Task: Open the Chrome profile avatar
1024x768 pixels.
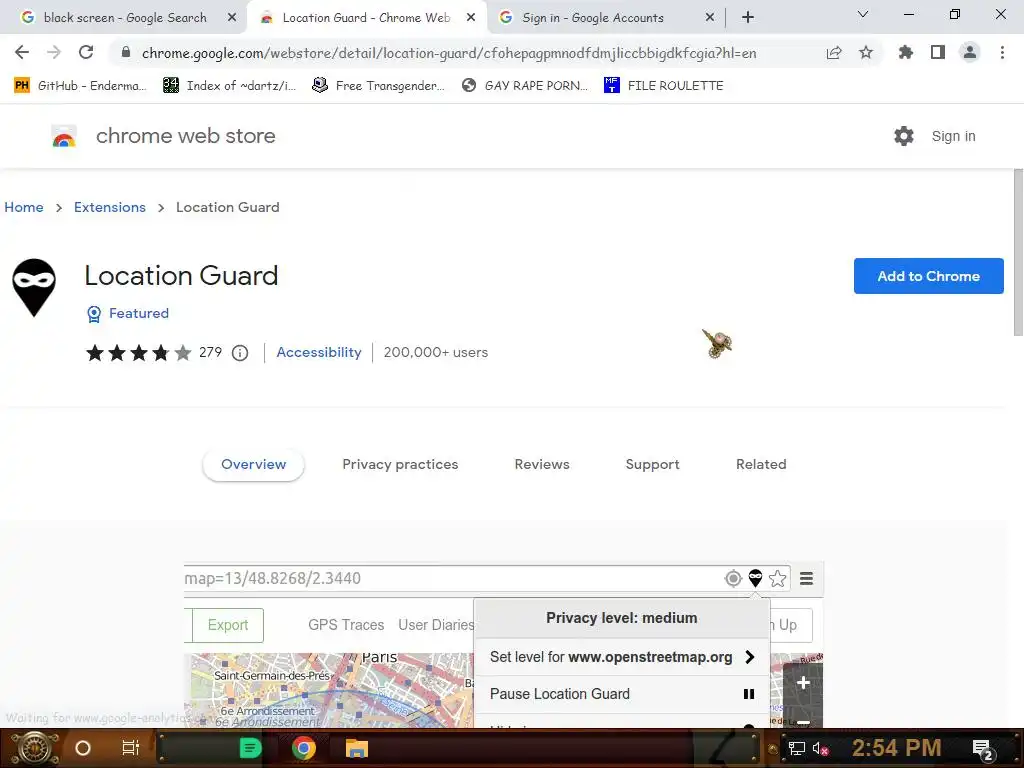Action: [970, 52]
